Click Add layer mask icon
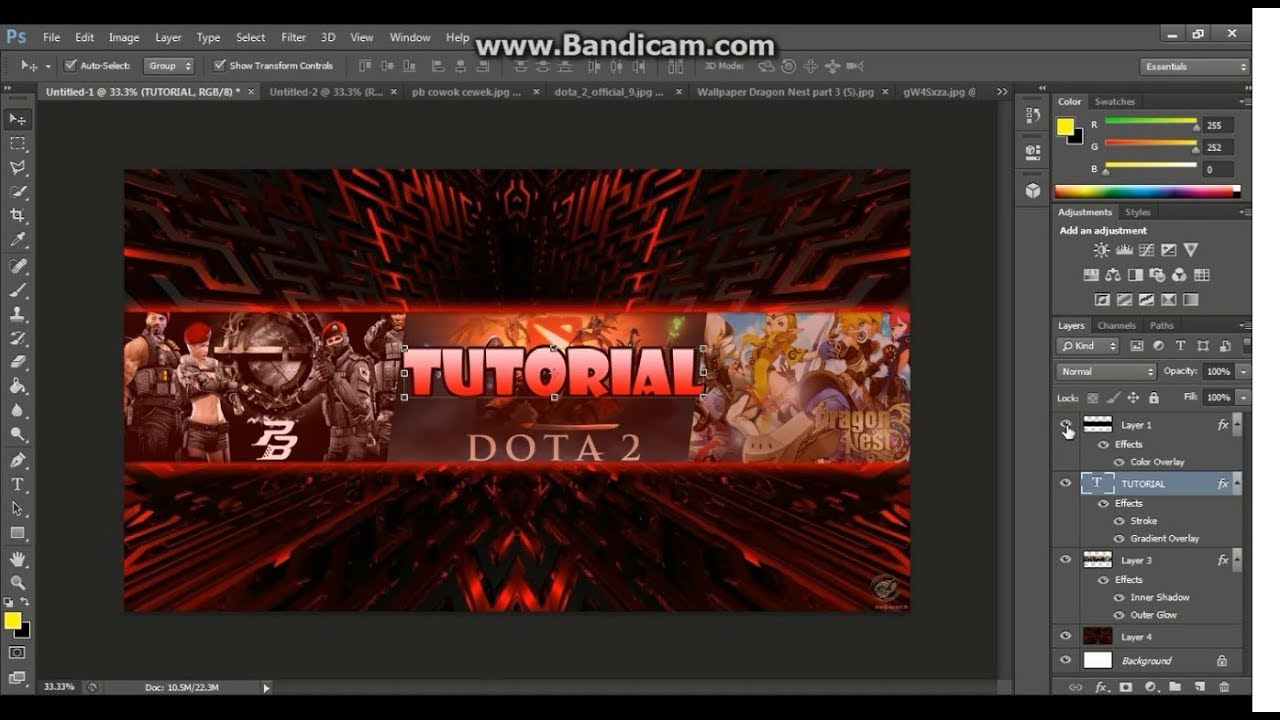1280x720 pixels. pos(1126,687)
